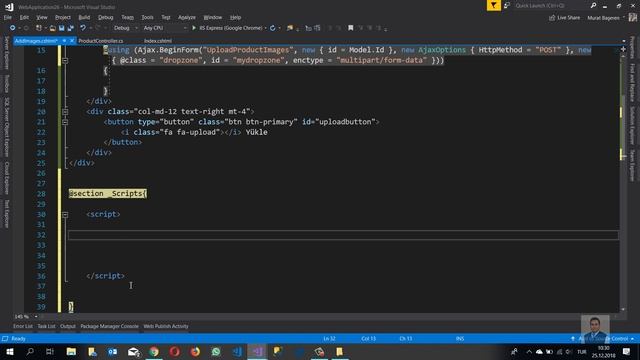This screenshot has height=360, width=640.
Task: Open the SQL Server Object Explorer side tab
Action: pyautogui.click(x=6, y=127)
